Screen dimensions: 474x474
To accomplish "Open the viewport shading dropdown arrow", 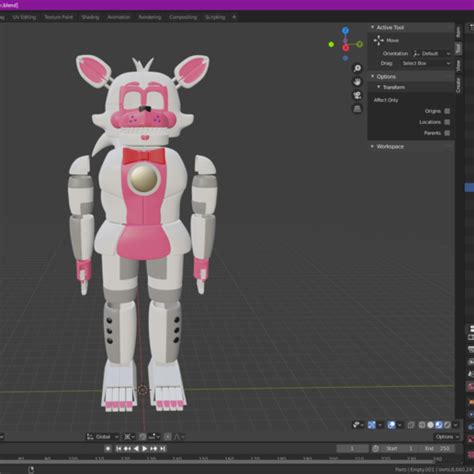I will pyautogui.click(x=456, y=425).
